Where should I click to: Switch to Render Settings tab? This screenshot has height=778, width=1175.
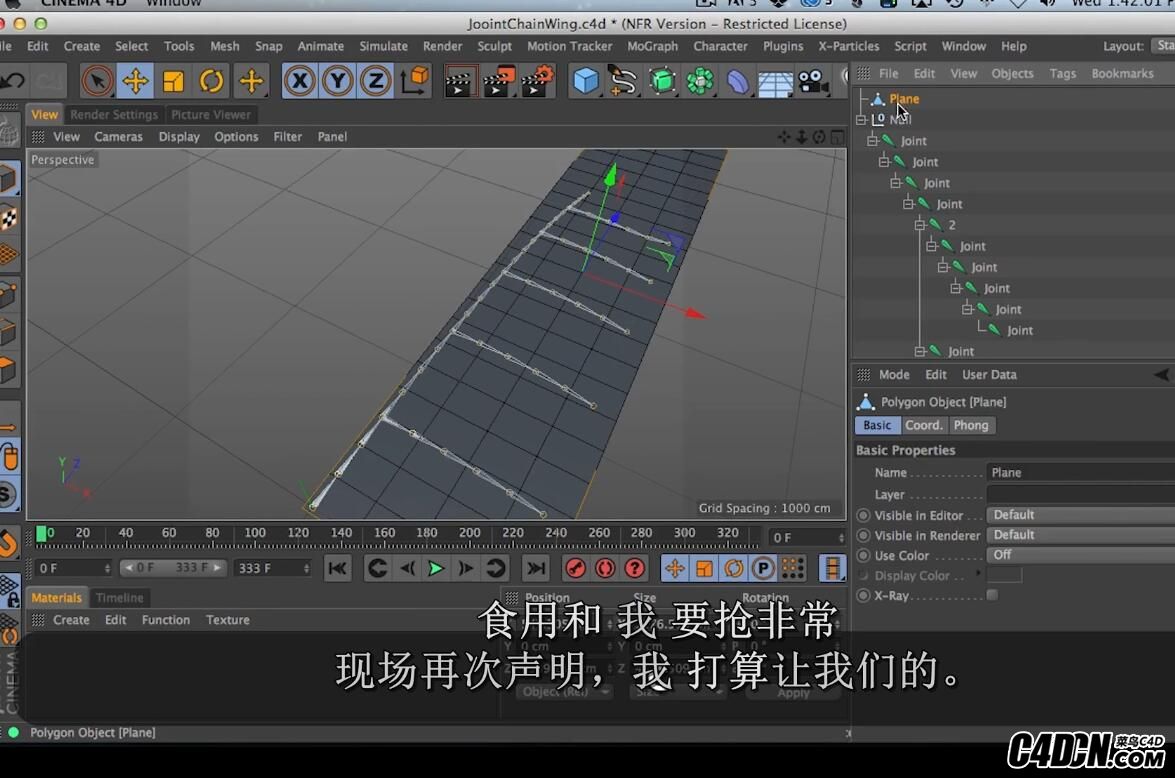(114, 115)
